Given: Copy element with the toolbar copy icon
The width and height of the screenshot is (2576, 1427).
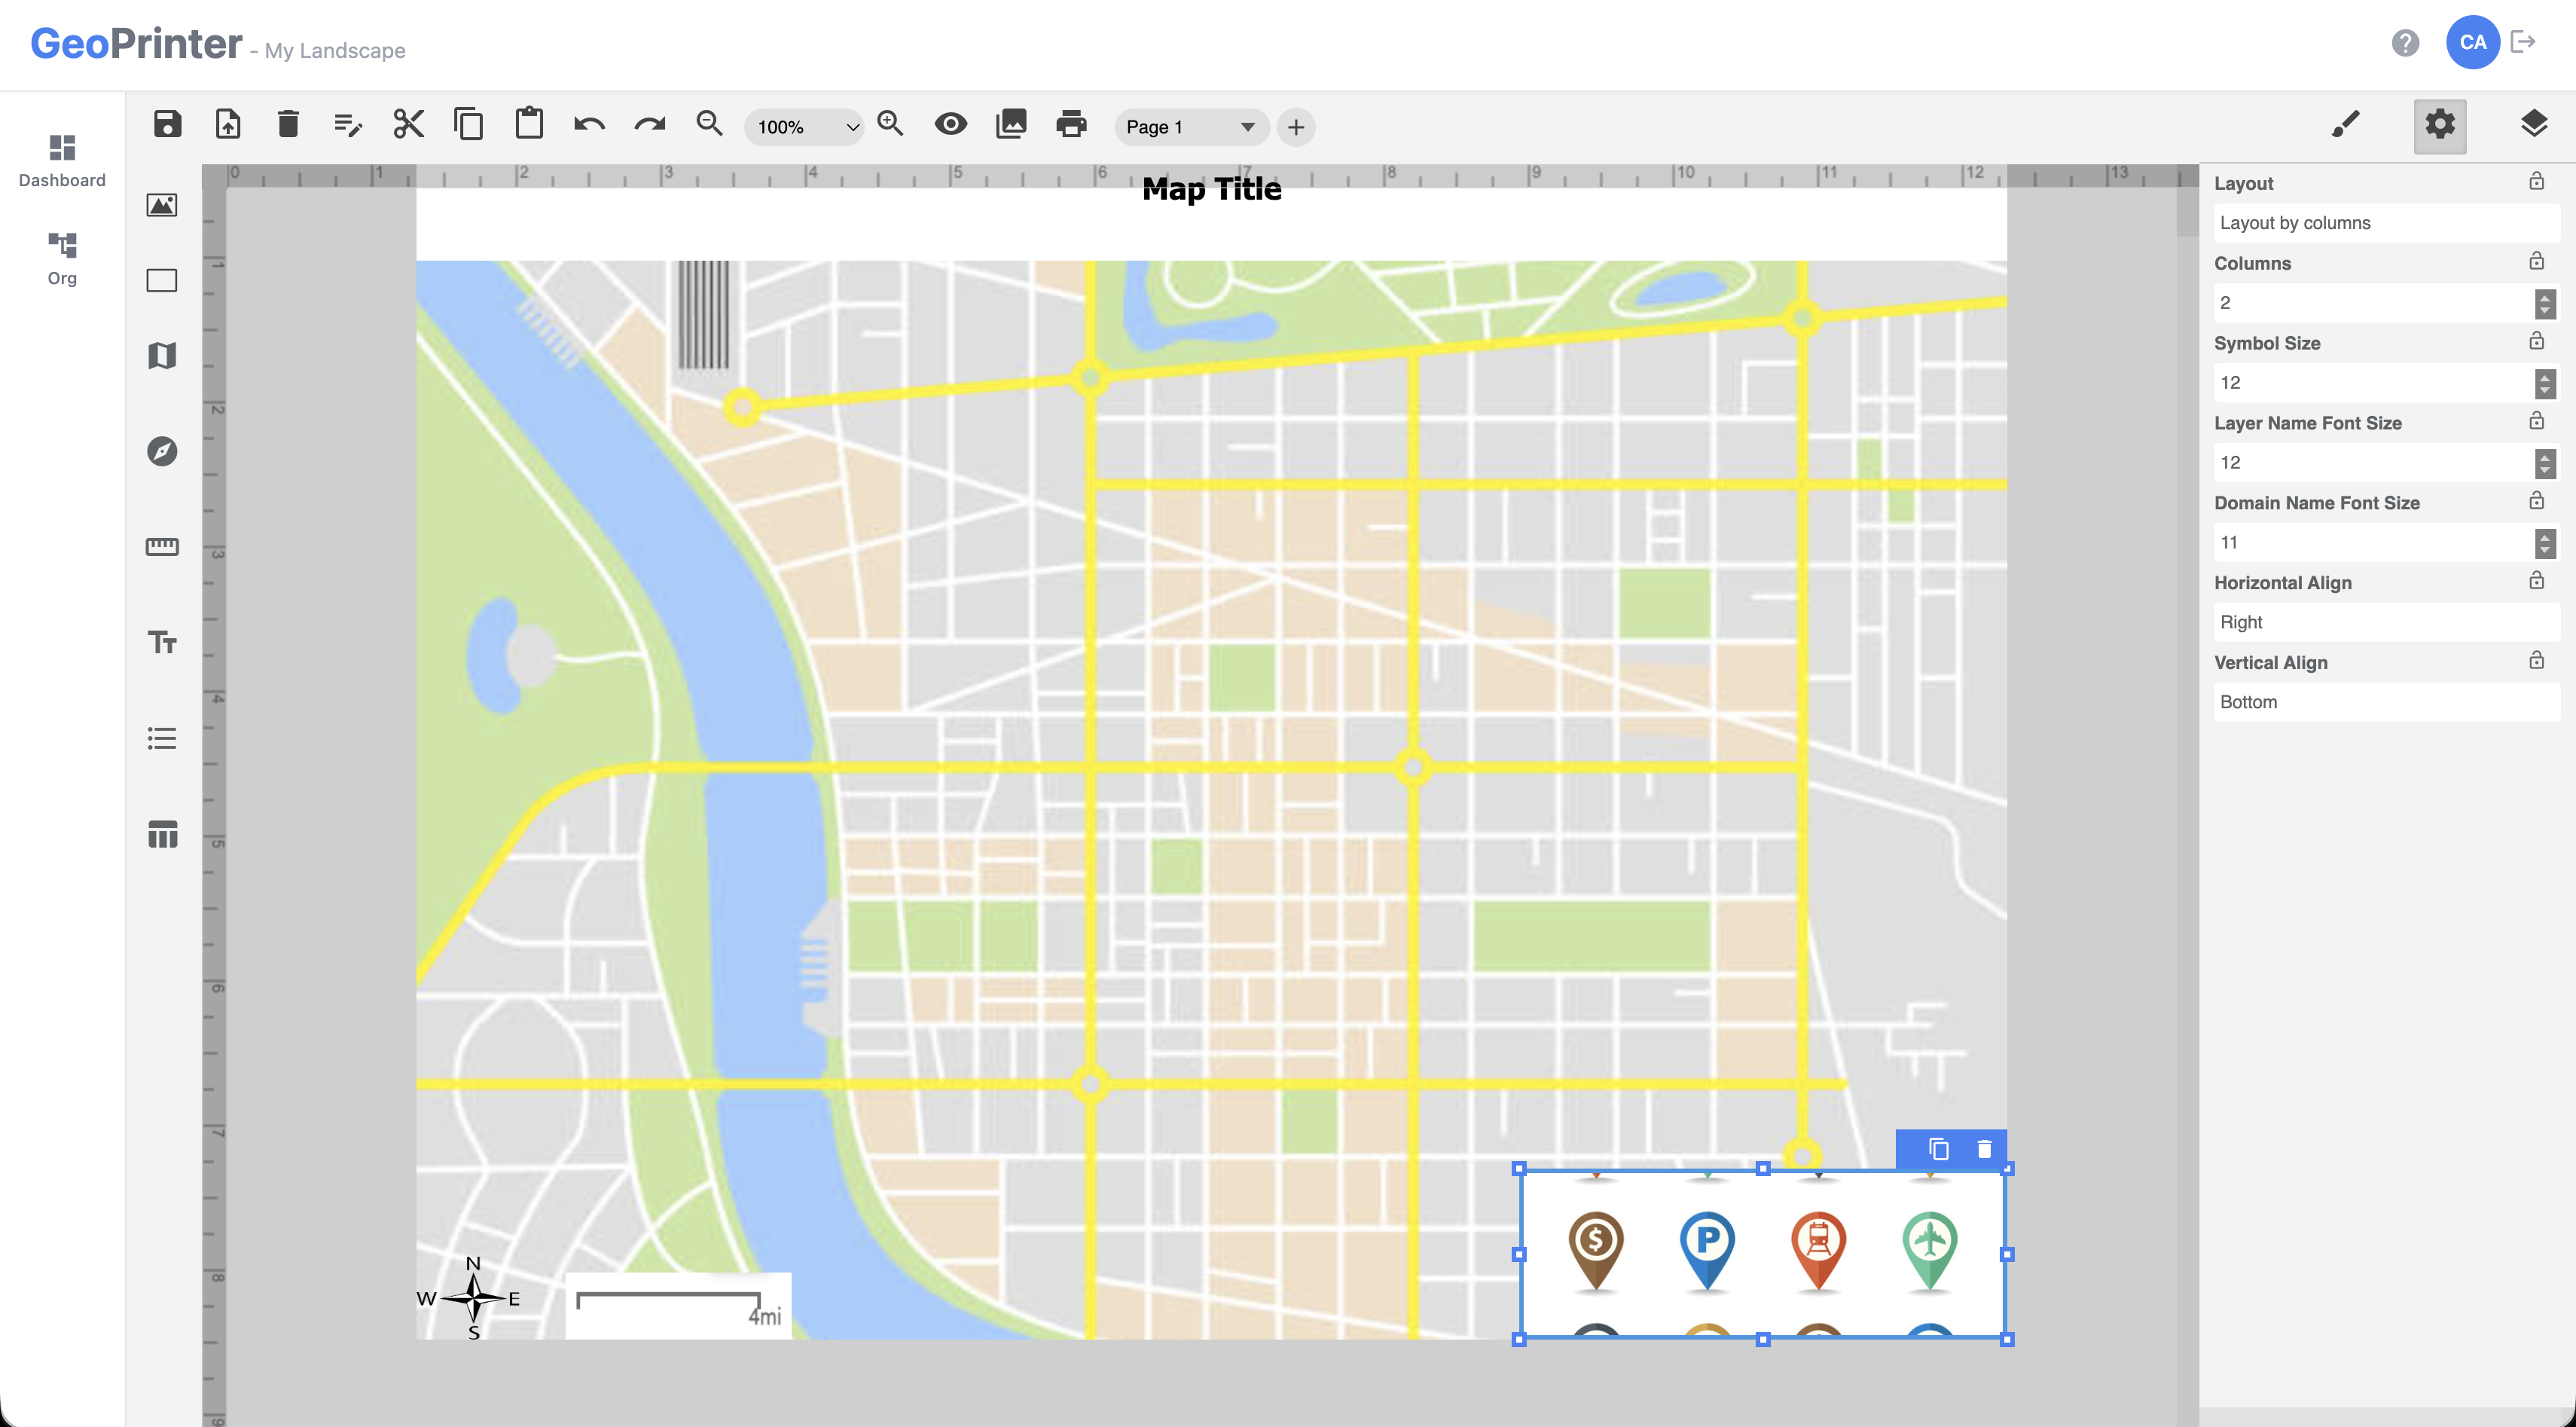Looking at the screenshot, I should tap(468, 125).
